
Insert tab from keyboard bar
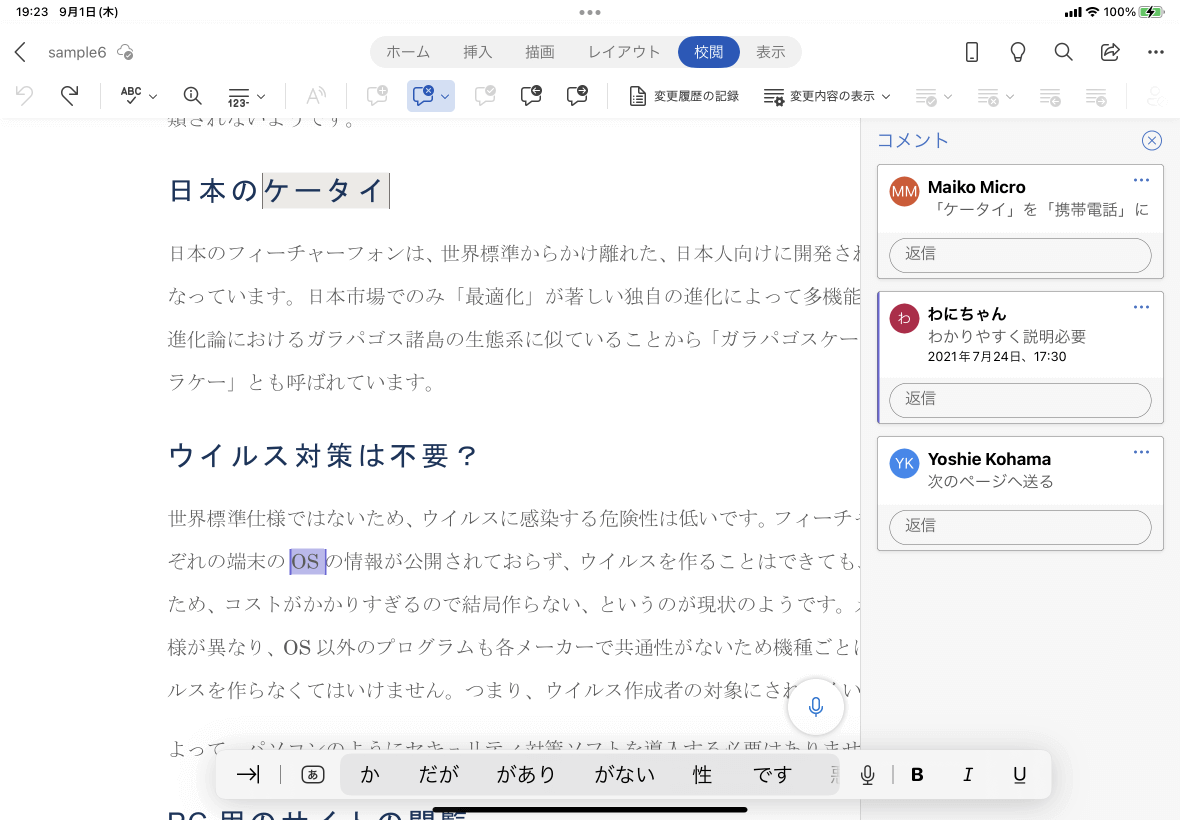point(248,775)
